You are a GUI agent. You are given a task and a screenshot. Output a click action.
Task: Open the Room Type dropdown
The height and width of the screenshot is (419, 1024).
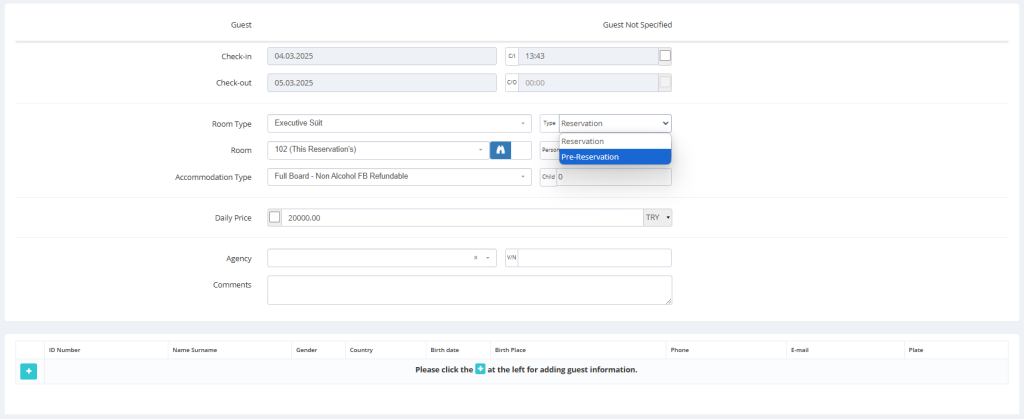pos(399,123)
